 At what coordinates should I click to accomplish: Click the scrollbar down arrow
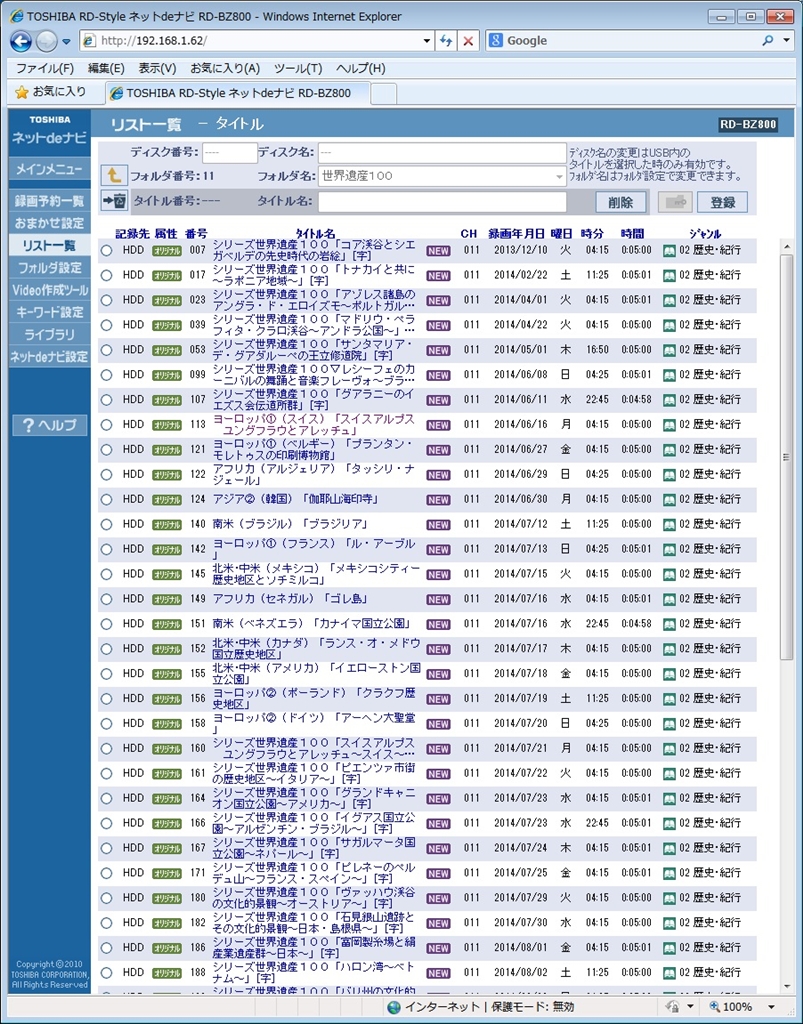(x=786, y=986)
